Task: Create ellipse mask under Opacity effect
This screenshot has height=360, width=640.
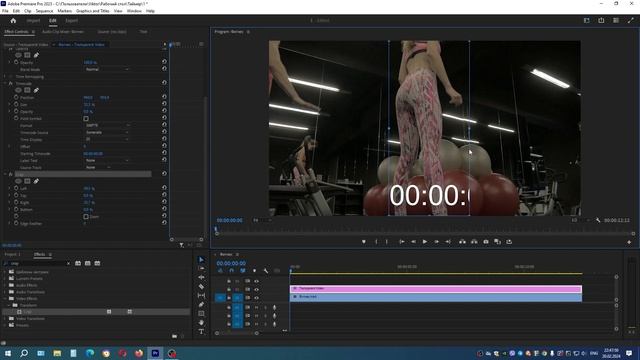Action: pos(18,55)
